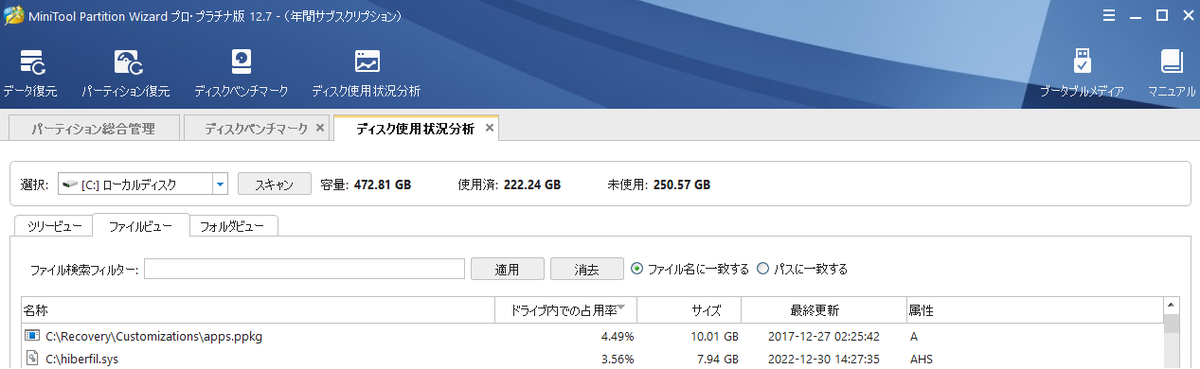
Task: Open ディスク使用状況分析 toolbar icon
Action: 366,74
